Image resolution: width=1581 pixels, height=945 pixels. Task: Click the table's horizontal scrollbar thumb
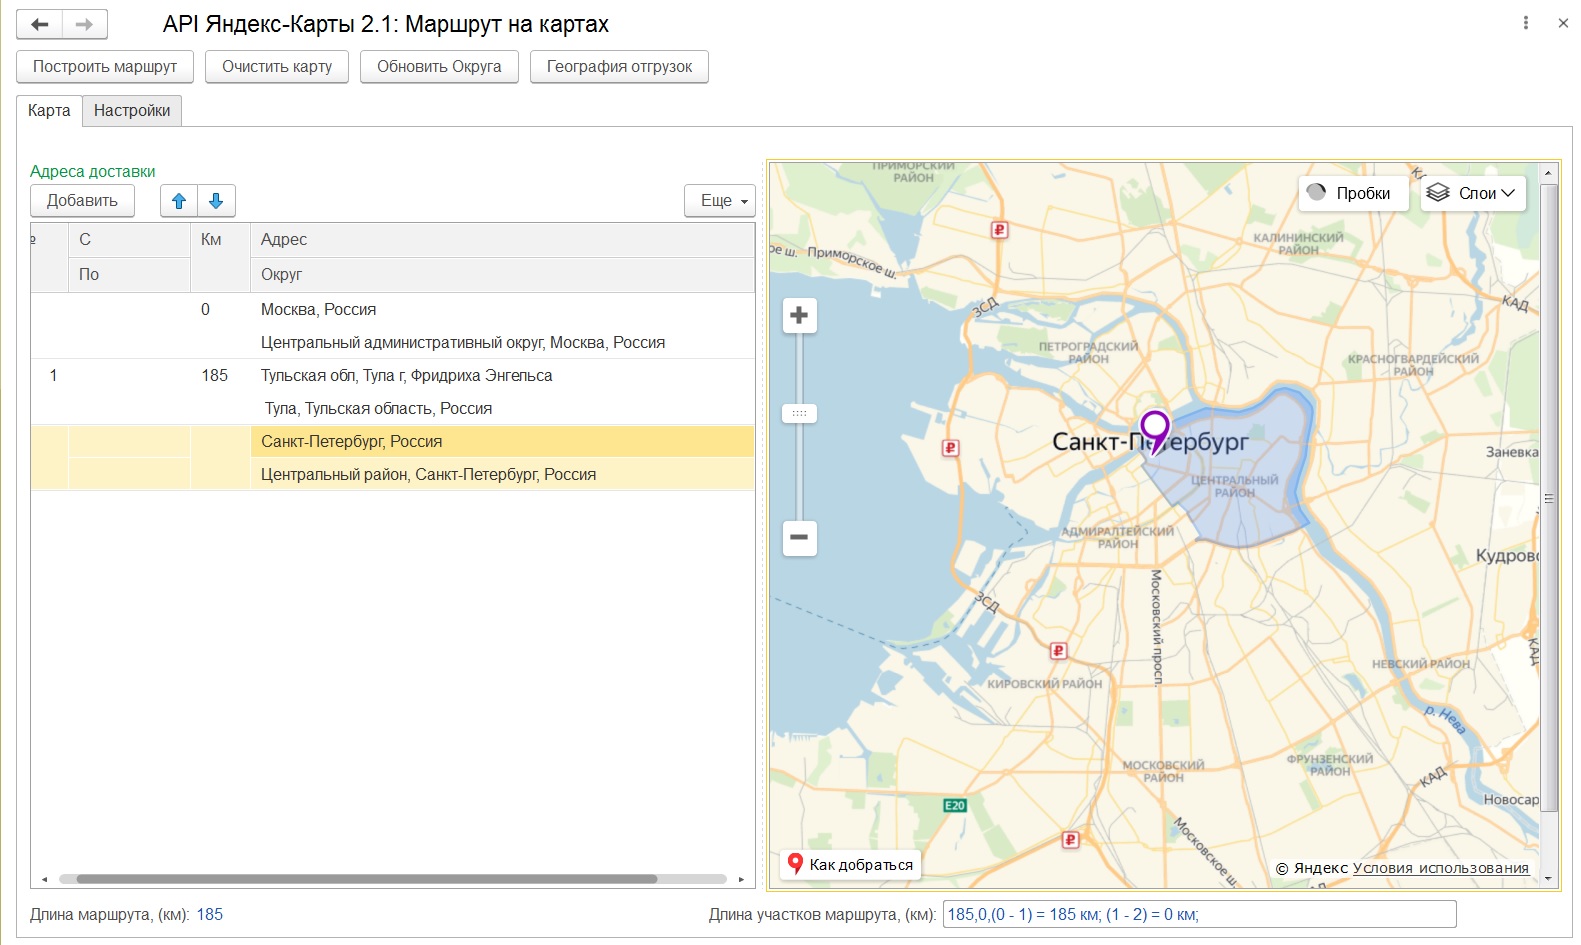(x=367, y=879)
